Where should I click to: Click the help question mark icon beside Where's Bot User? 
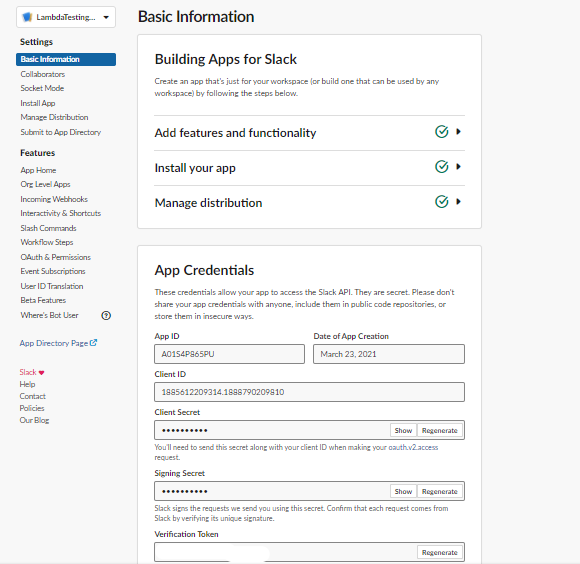pos(106,315)
